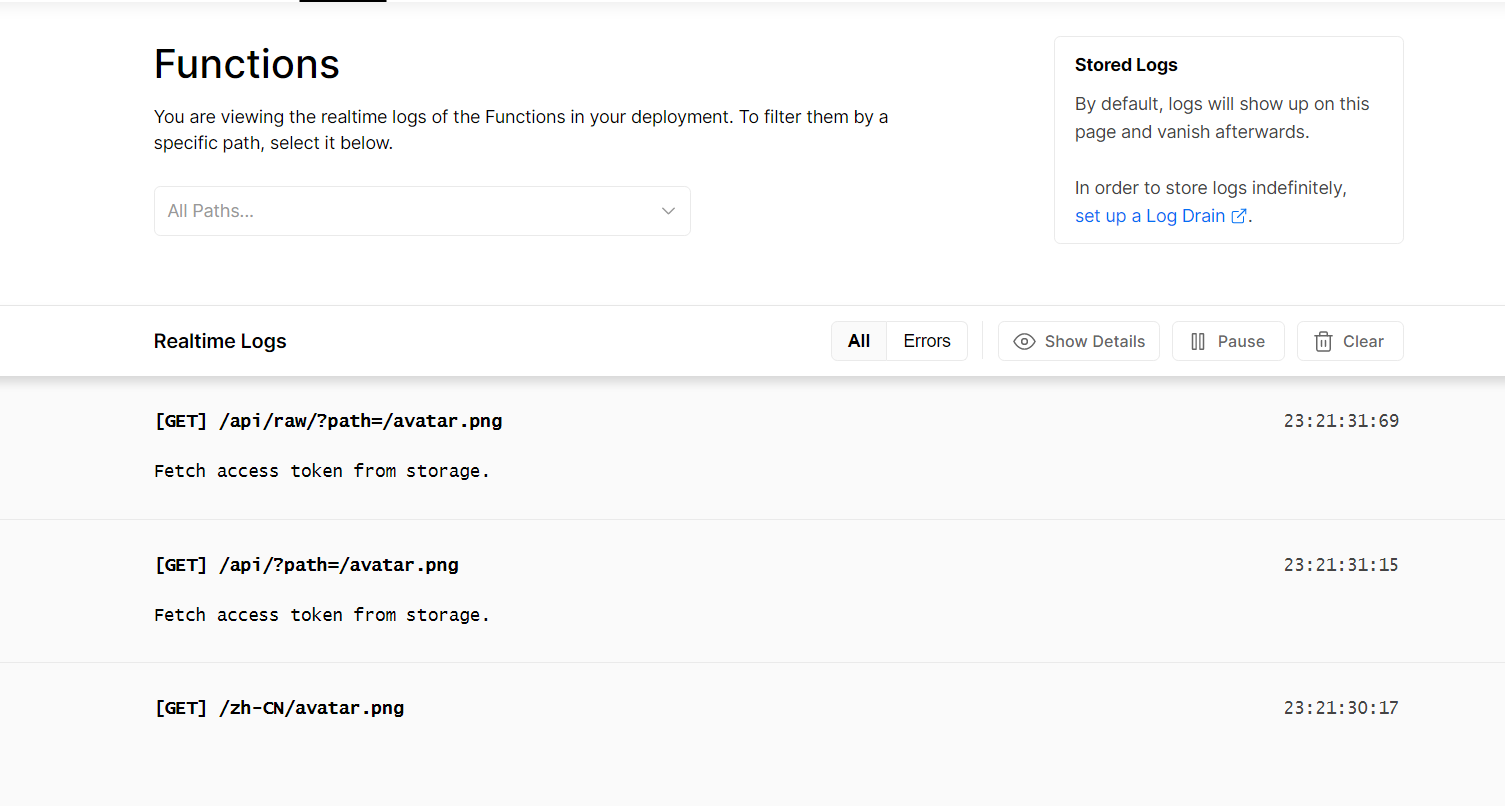
Task: Switch to the Errors filter
Action: (926, 341)
